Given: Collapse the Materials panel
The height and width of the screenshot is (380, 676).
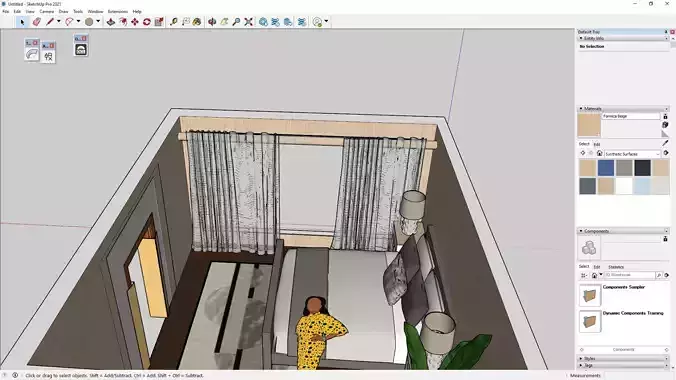Looking at the screenshot, I should coord(581,109).
